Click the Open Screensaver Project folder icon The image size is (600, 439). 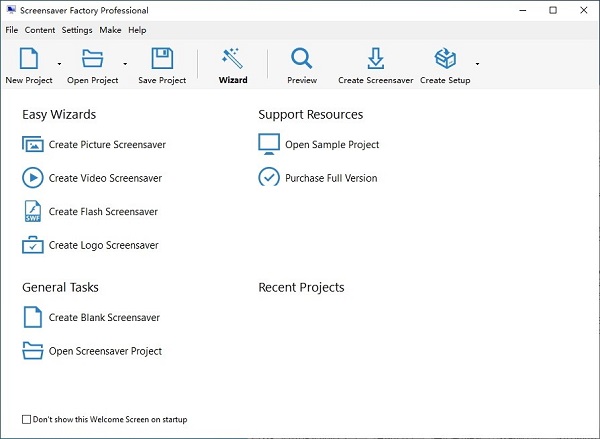point(33,351)
